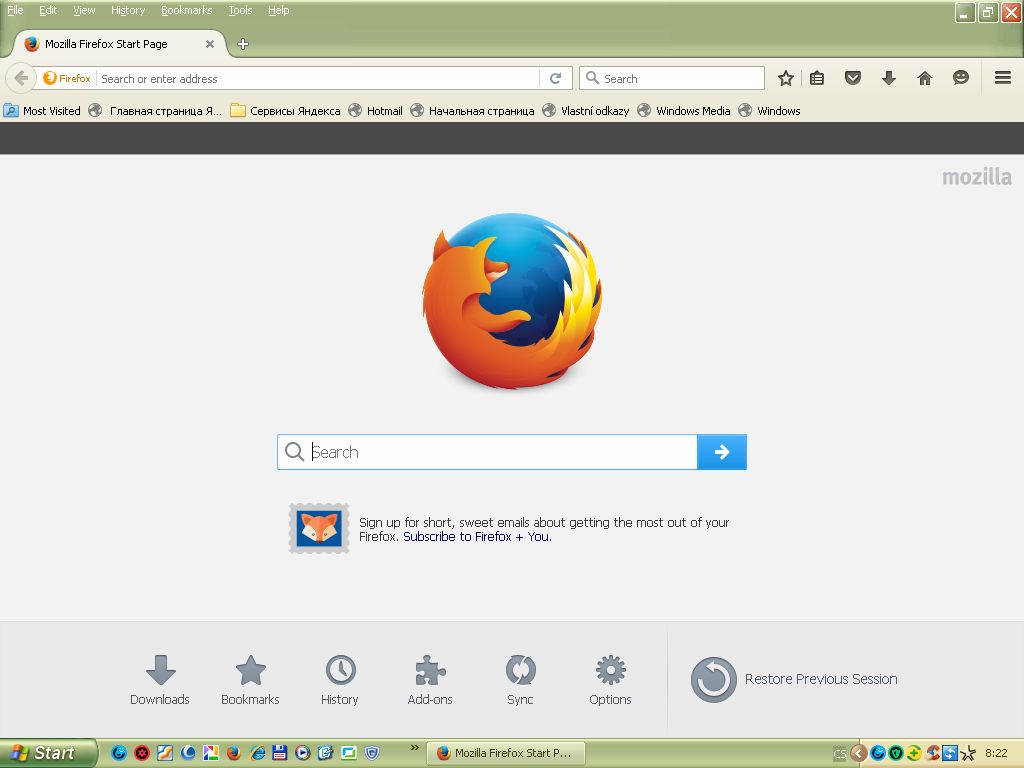Click the Windows Start button
Image resolution: width=1024 pixels, height=768 pixels.
pyautogui.click(x=47, y=753)
